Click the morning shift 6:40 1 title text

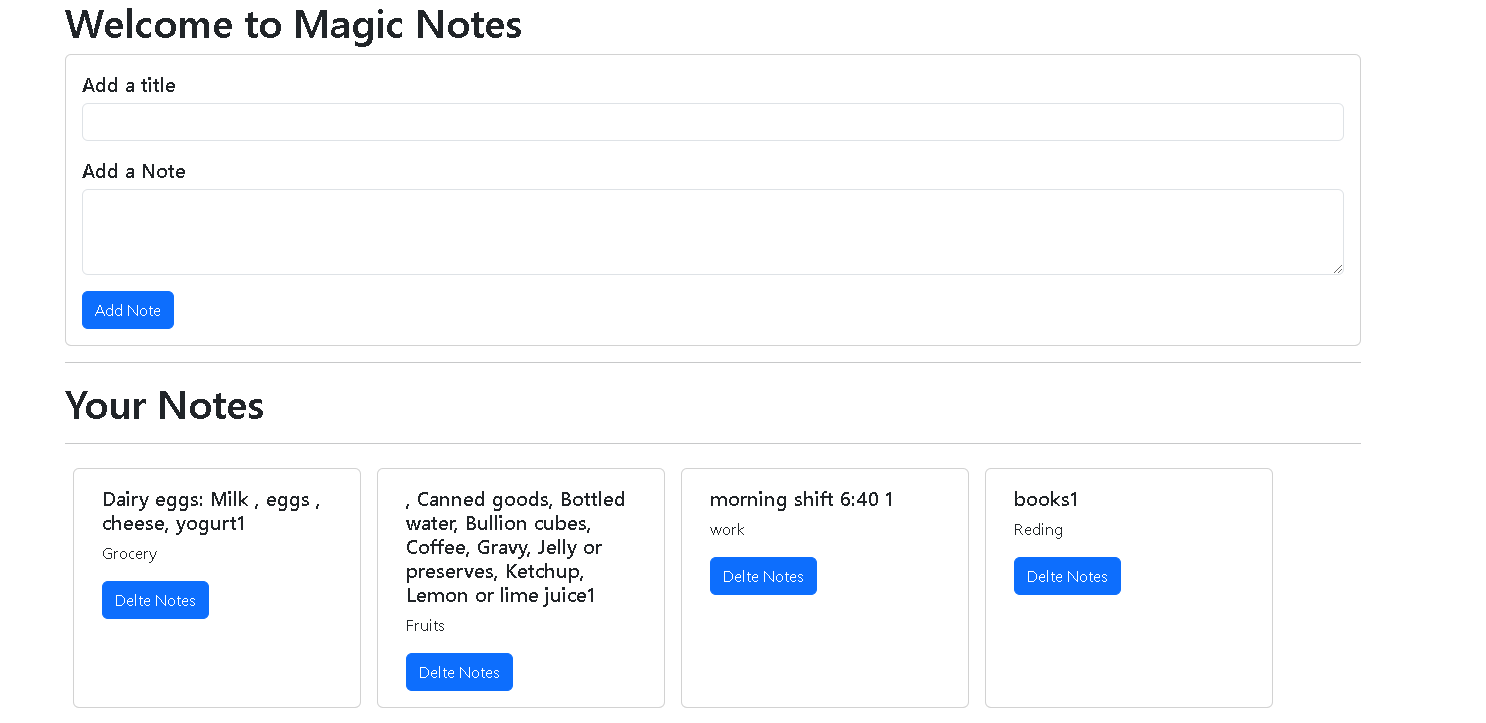(x=800, y=499)
